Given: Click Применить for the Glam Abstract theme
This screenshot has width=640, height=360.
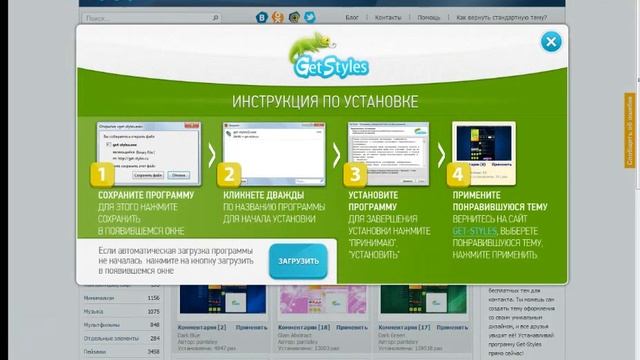Looking at the screenshot, I should (x=352, y=327).
